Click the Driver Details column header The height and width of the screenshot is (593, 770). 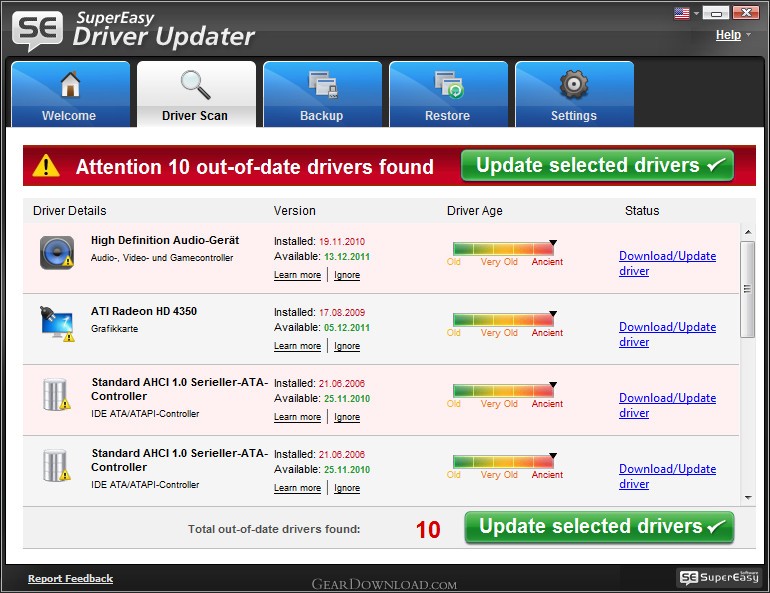click(69, 211)
